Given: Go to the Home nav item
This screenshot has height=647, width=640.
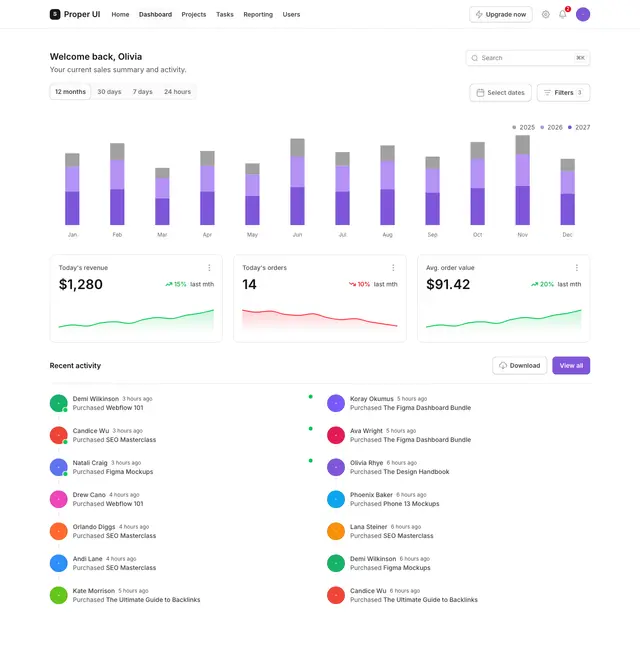Looking at the screenshot, I should 120,14.
